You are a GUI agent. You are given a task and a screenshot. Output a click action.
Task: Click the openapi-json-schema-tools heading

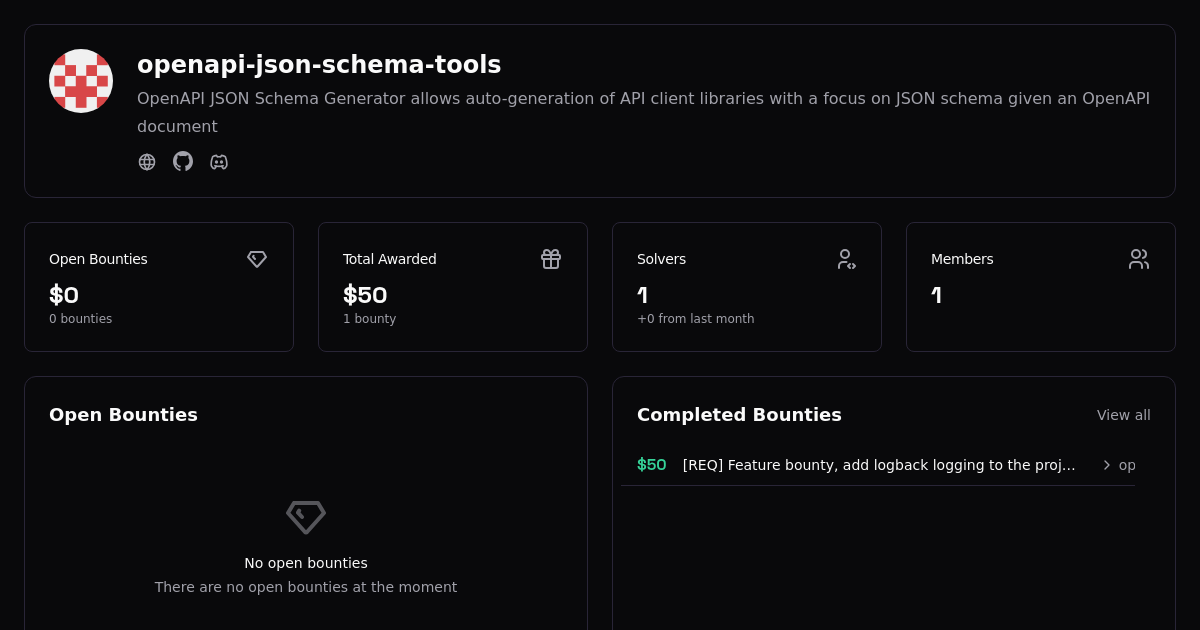(319, 65)
